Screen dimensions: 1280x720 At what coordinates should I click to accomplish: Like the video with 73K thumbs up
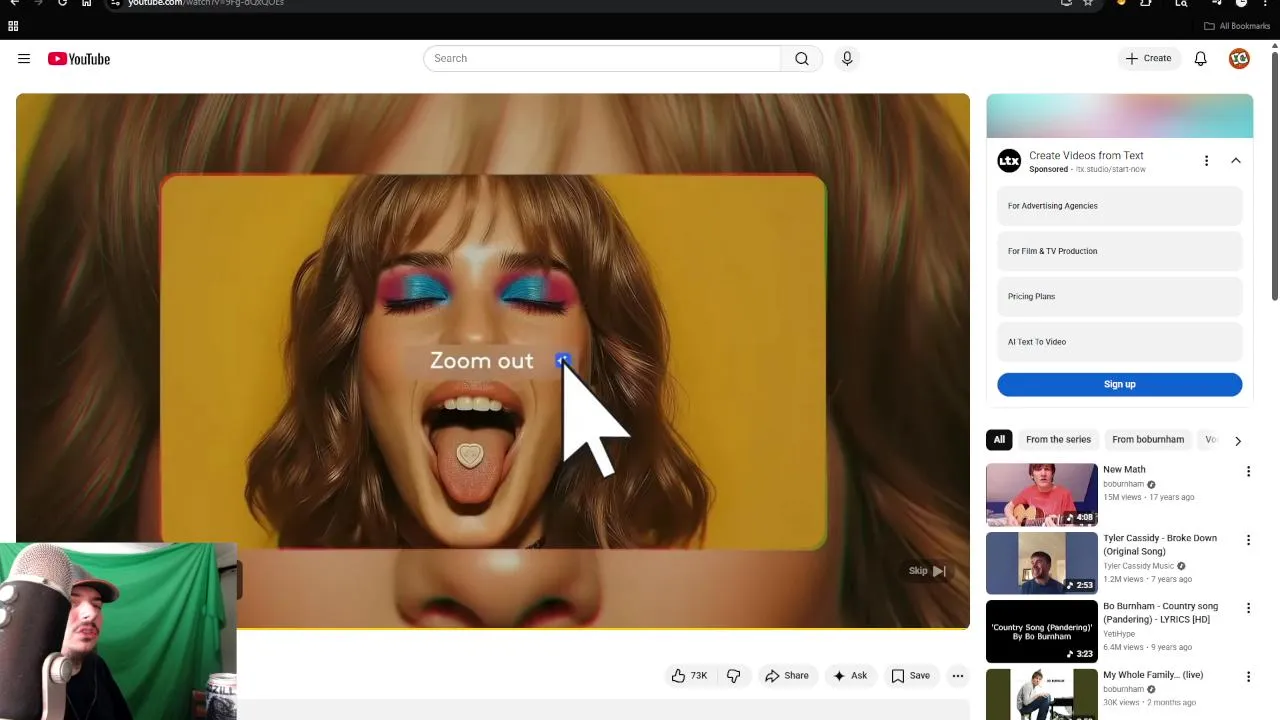(x=689, y=676)
